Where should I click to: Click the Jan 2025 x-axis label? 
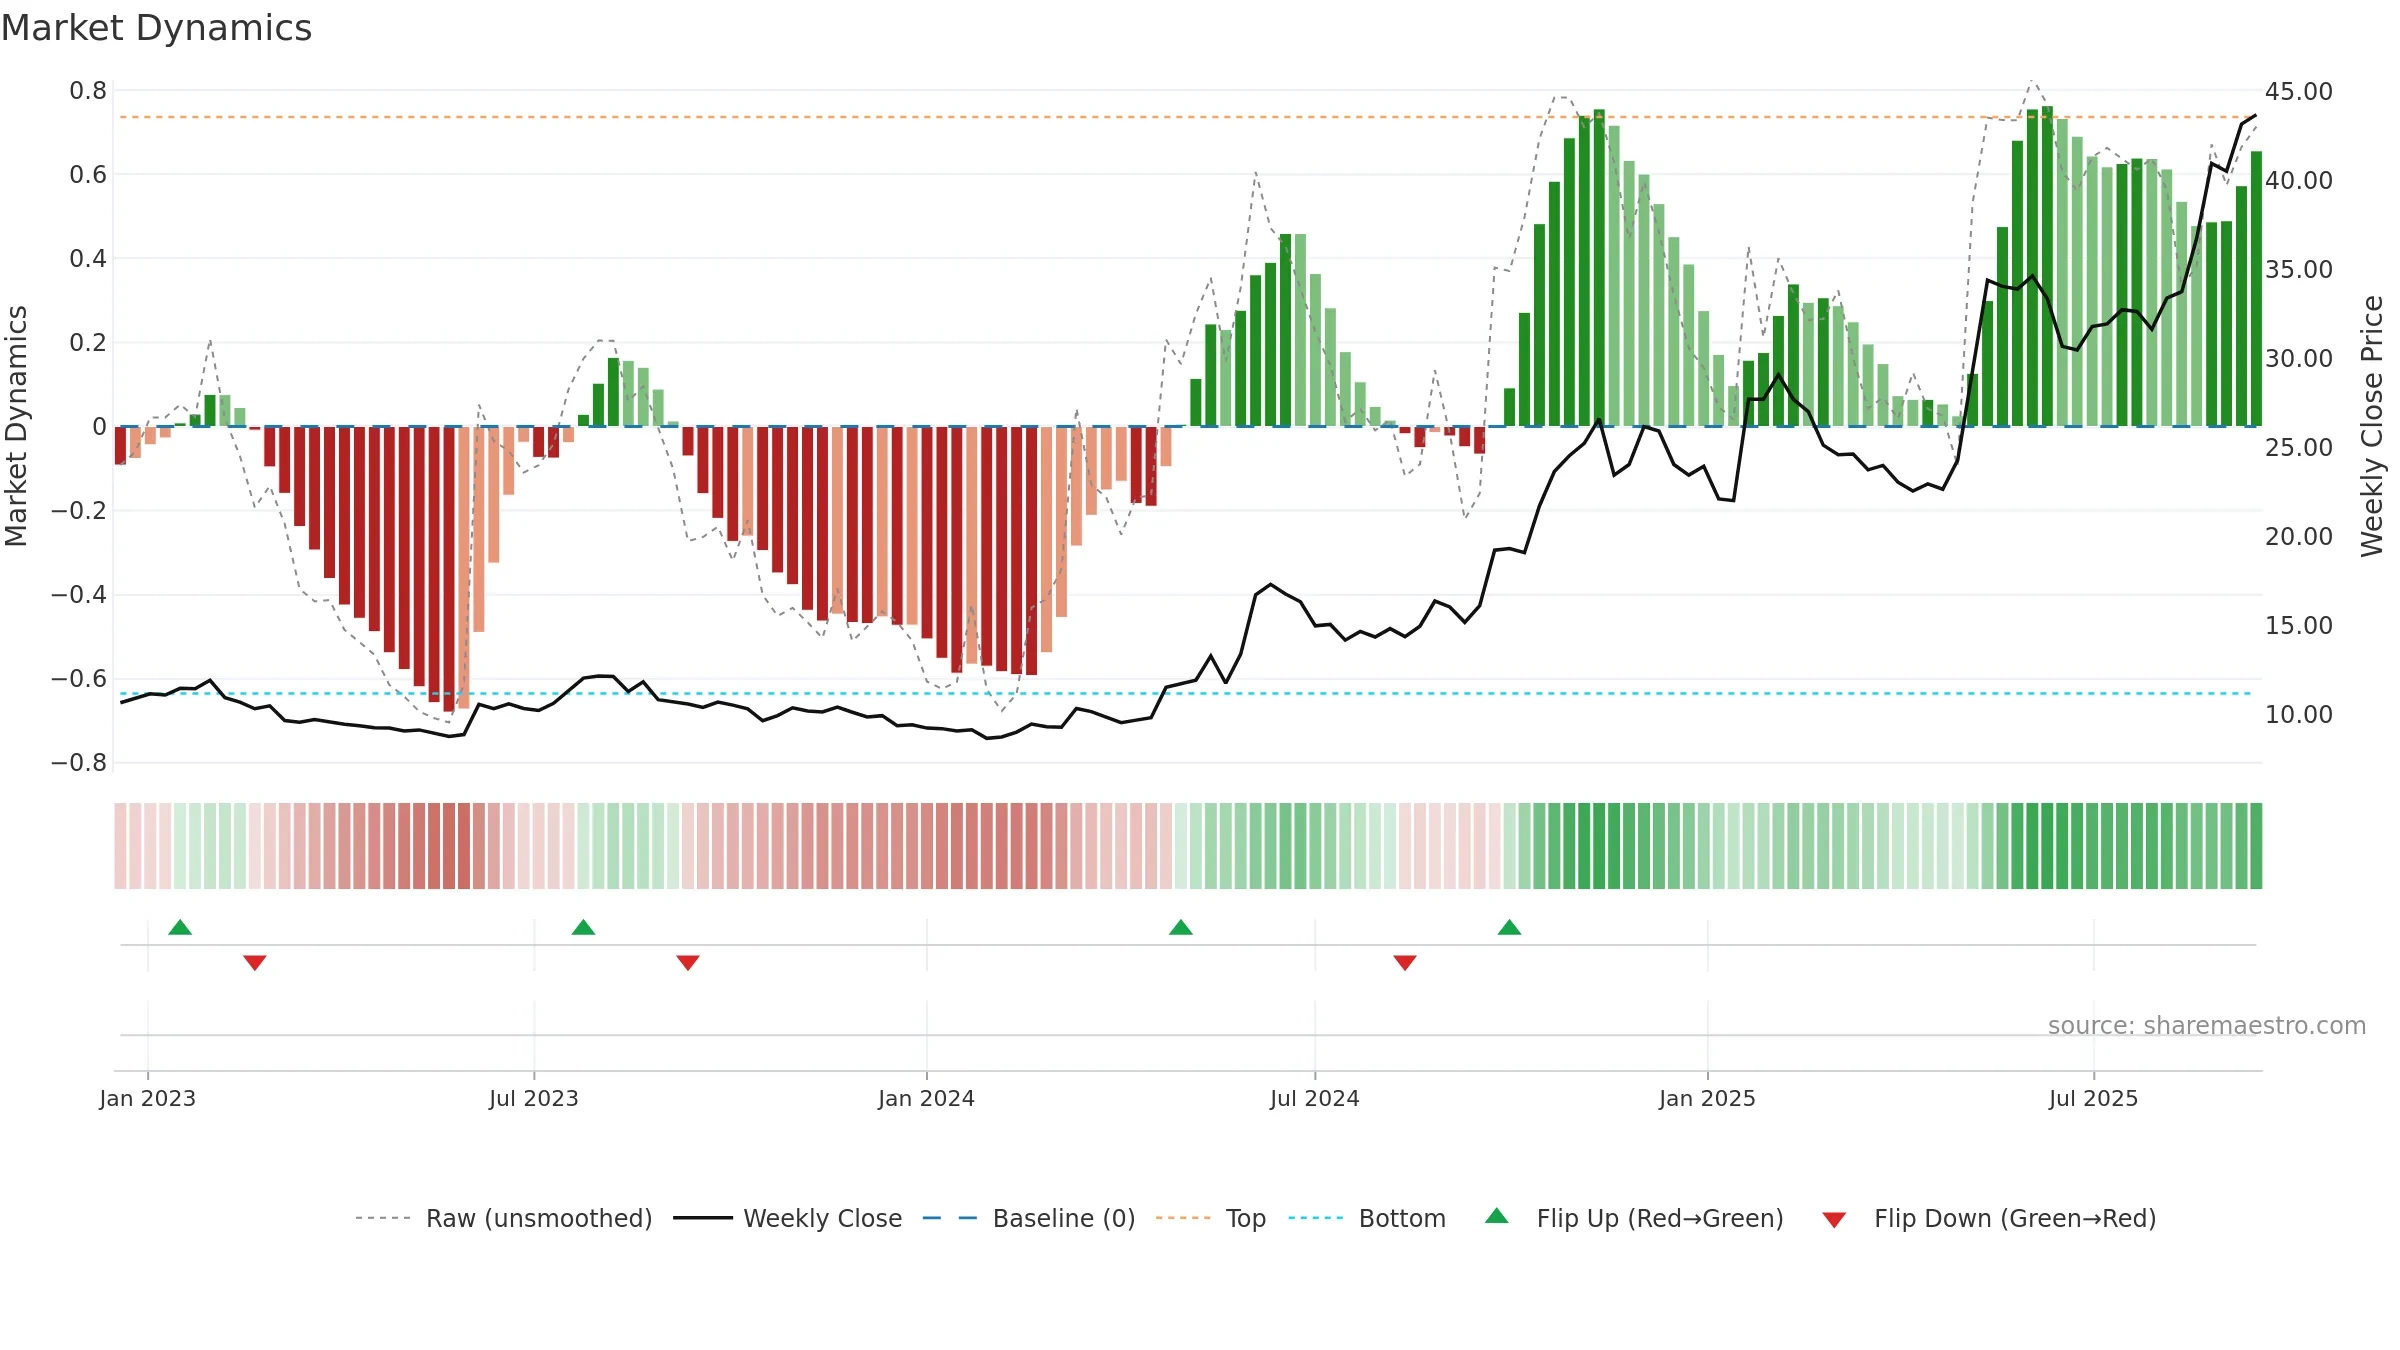tap(1707, 1098)
